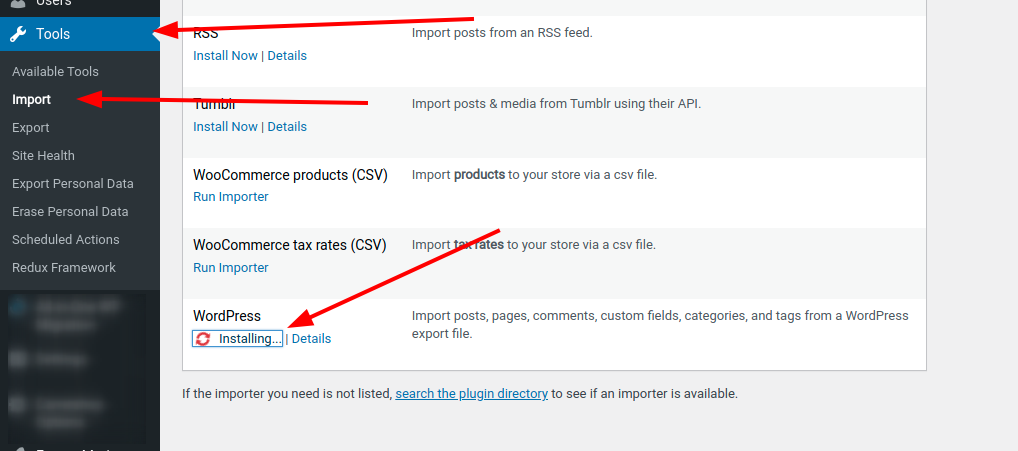Click the spinning Installing refresh icon
The width and height of the screenshot is (1018, 451).
coord(203,339)
